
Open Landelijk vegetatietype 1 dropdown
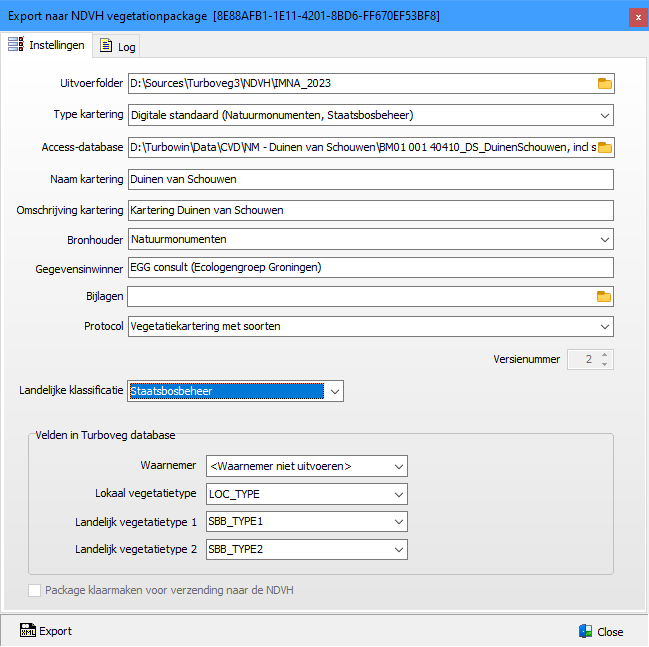[399, 522]
